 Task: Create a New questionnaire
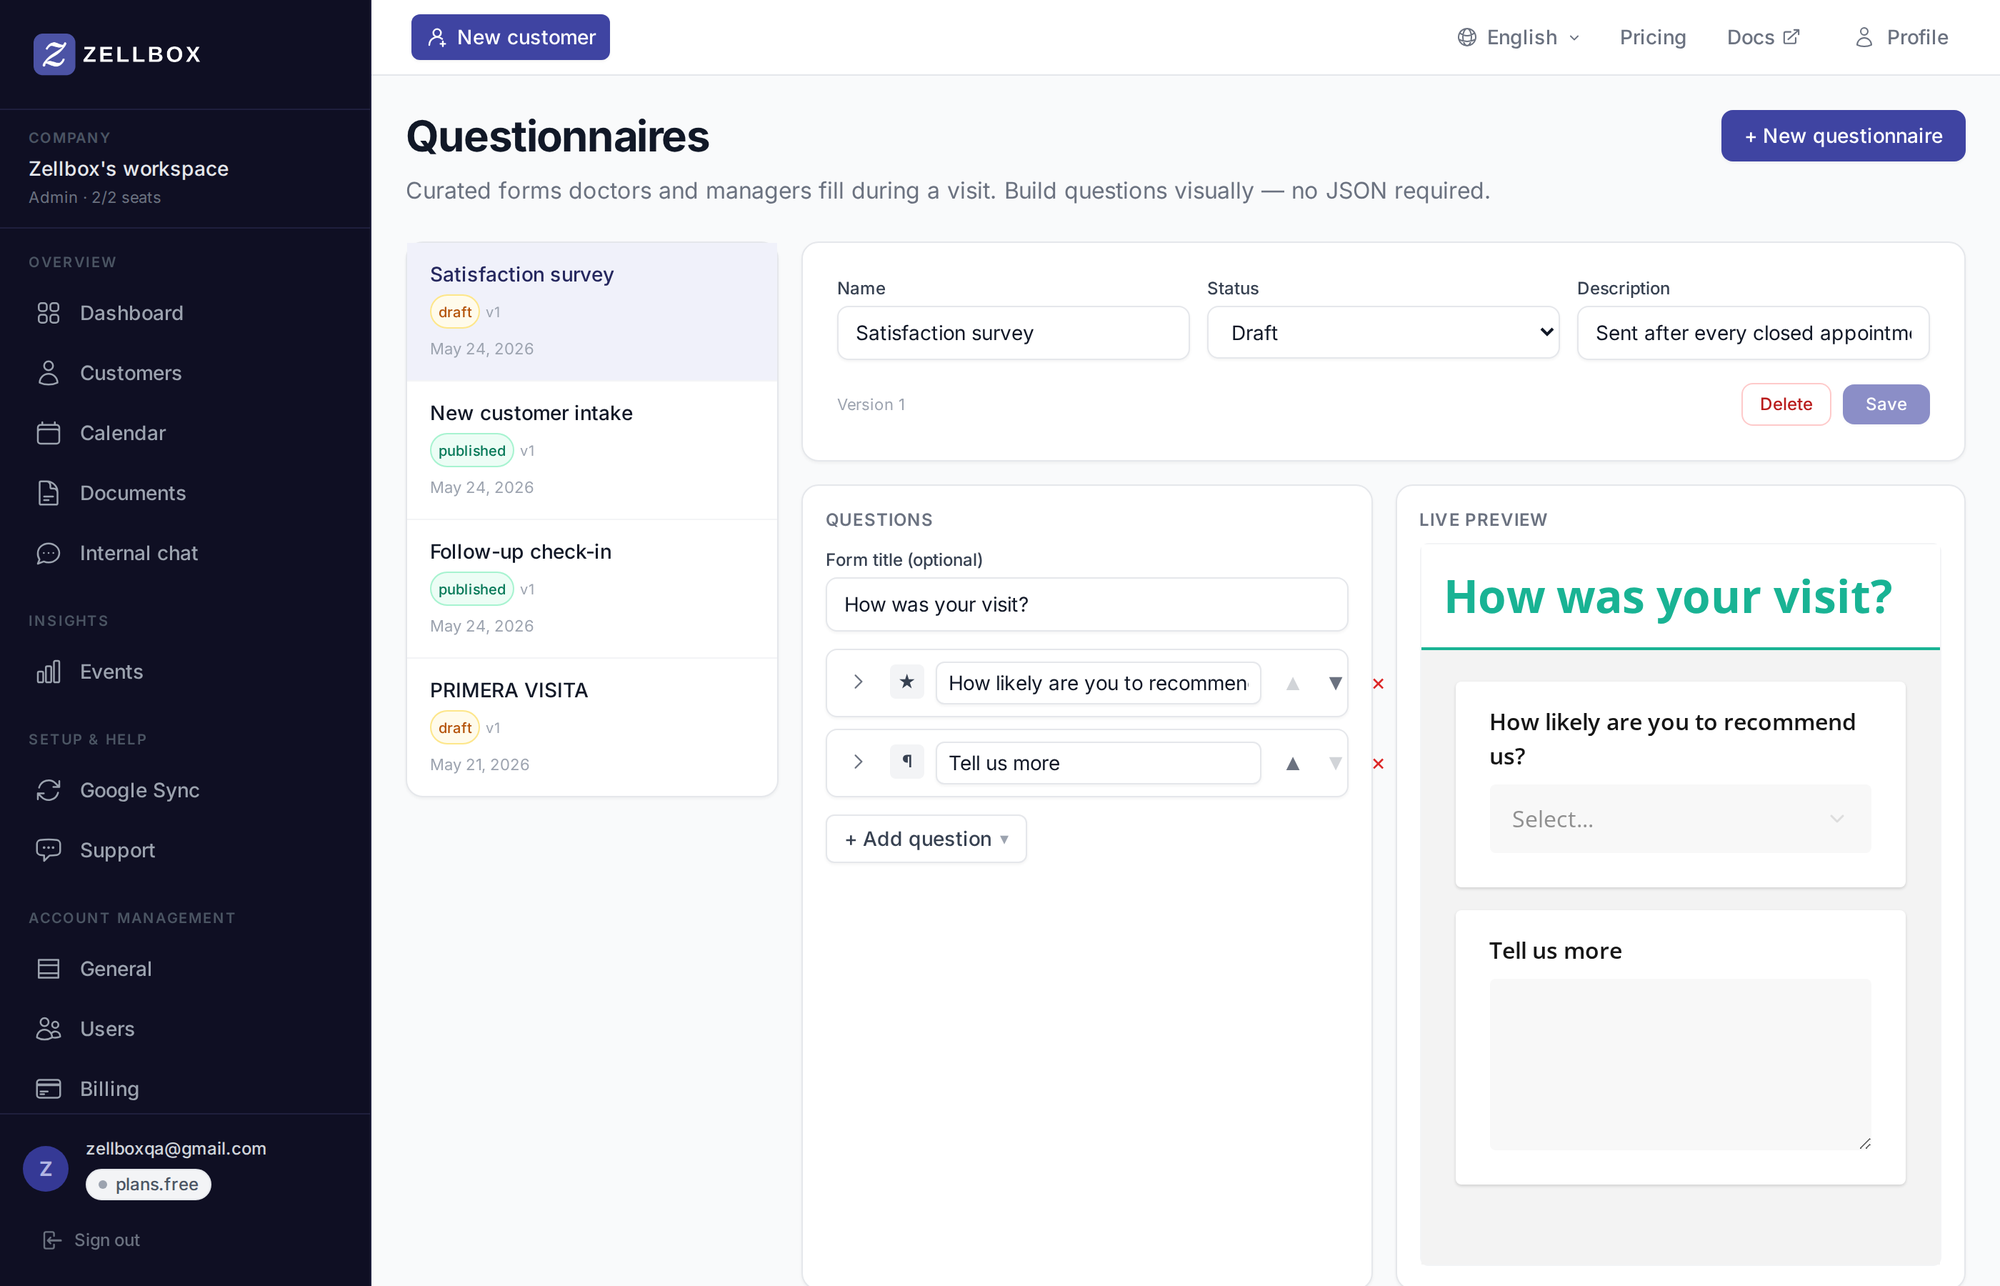click(x=1842, y=136)
